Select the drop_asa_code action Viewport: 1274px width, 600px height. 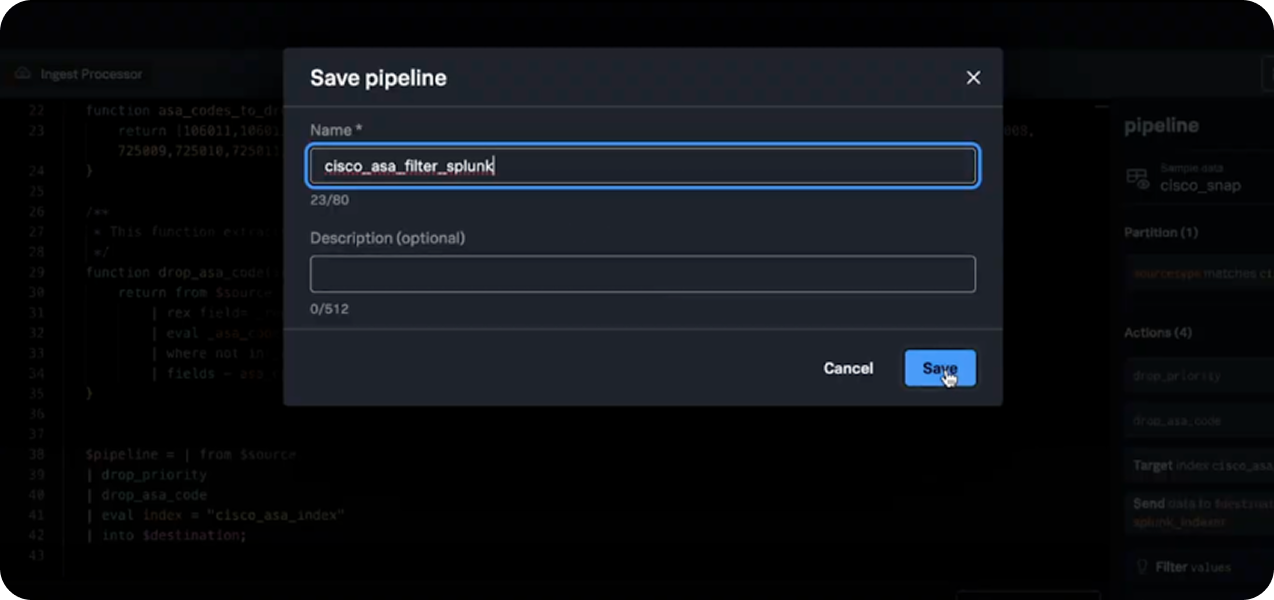coord(1176,421)
